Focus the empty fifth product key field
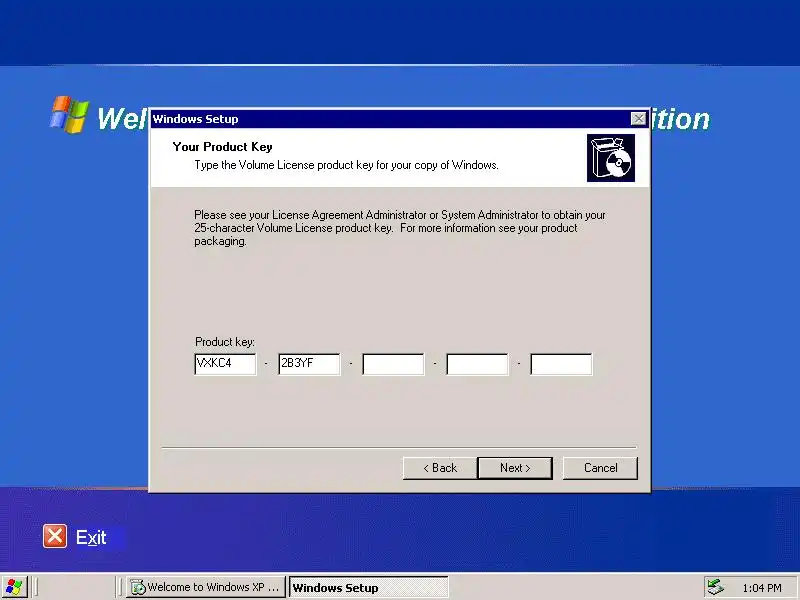 click(x=561, y=364)
